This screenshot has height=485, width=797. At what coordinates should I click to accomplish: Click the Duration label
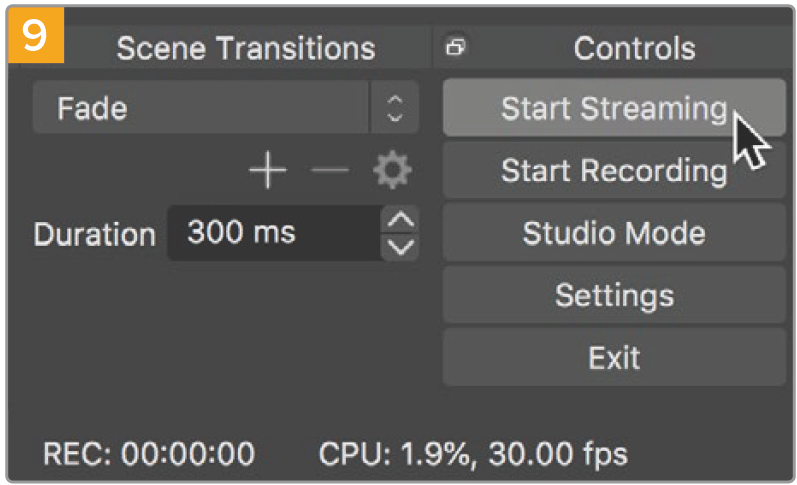[x=94, y=234]
